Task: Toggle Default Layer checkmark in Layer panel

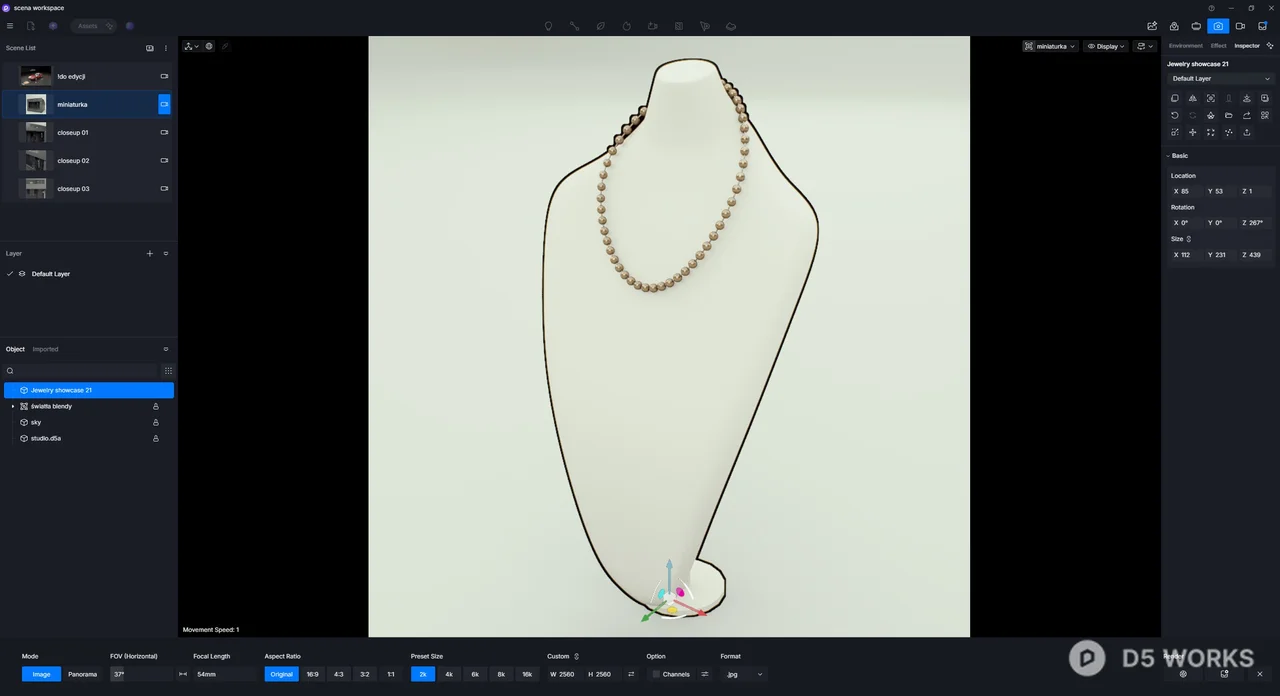Action: tap(10, 274)
